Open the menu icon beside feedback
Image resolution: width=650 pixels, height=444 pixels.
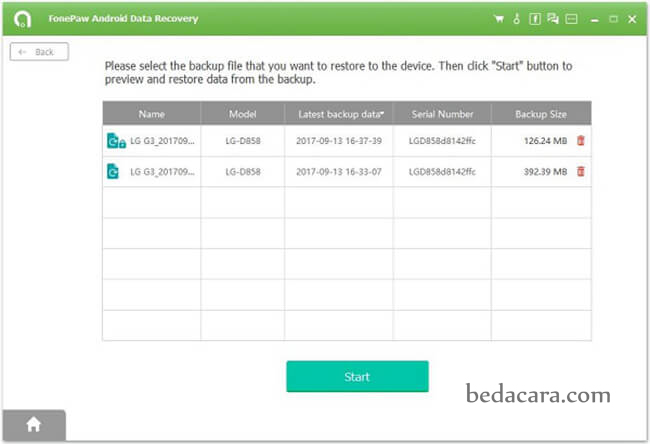pyautogui.click(x=571, y=19)
